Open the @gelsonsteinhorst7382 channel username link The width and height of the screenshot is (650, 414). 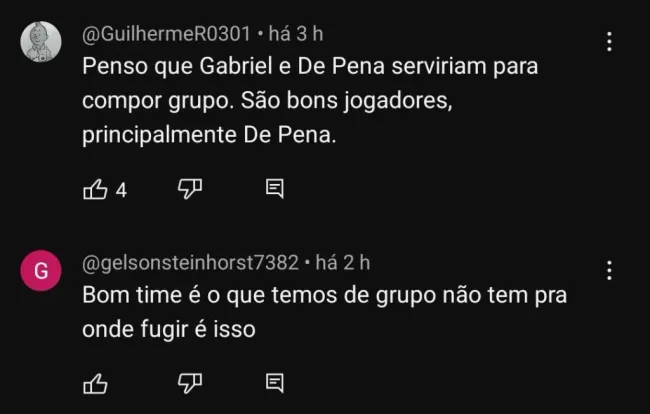click(190, 263)
